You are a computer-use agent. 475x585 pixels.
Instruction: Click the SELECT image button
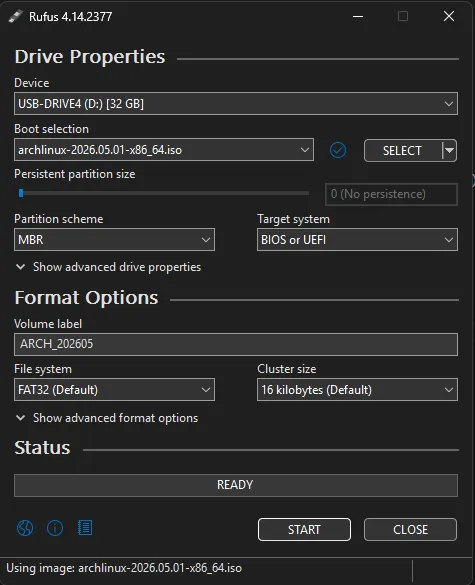pyautogui.click(x=403, y=150)
